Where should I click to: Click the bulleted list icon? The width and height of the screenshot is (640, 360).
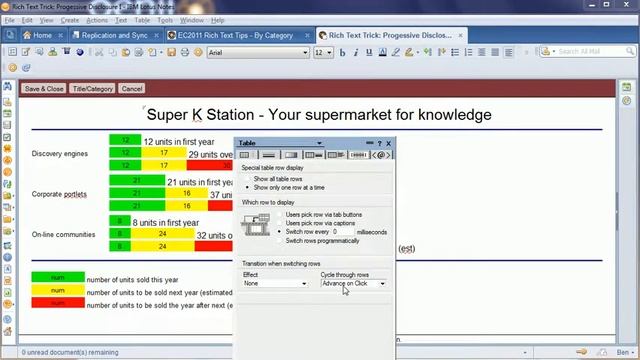(x=455, y=53)
